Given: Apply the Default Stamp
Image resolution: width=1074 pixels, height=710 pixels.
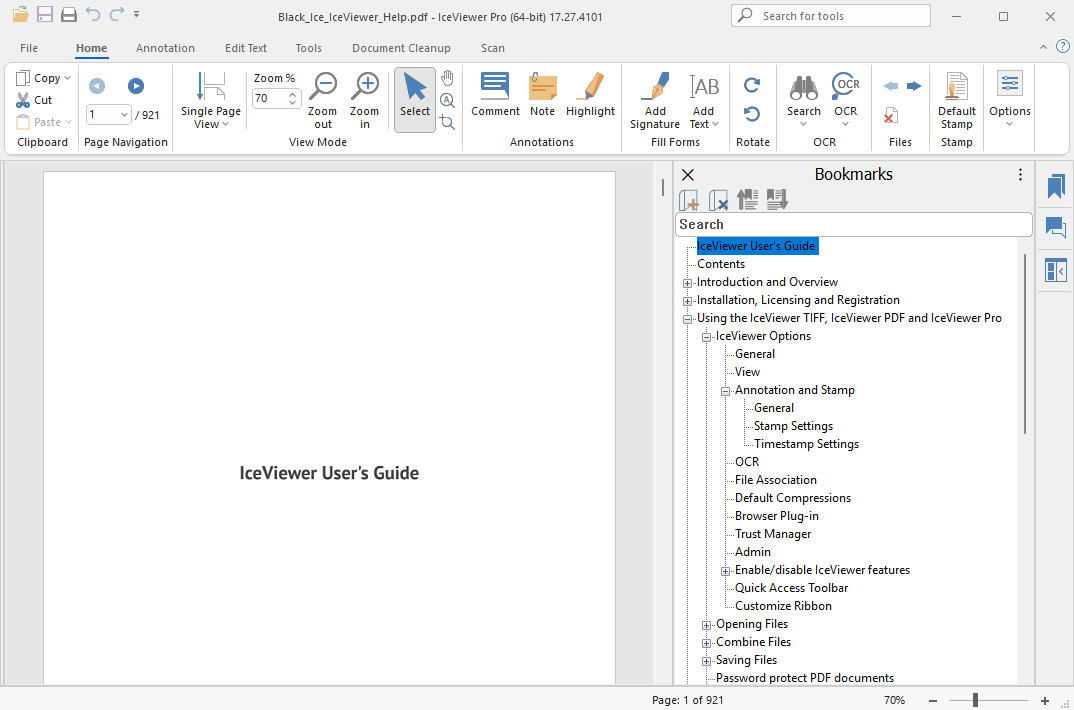Looking at the screenshot, I should [957, 100].
